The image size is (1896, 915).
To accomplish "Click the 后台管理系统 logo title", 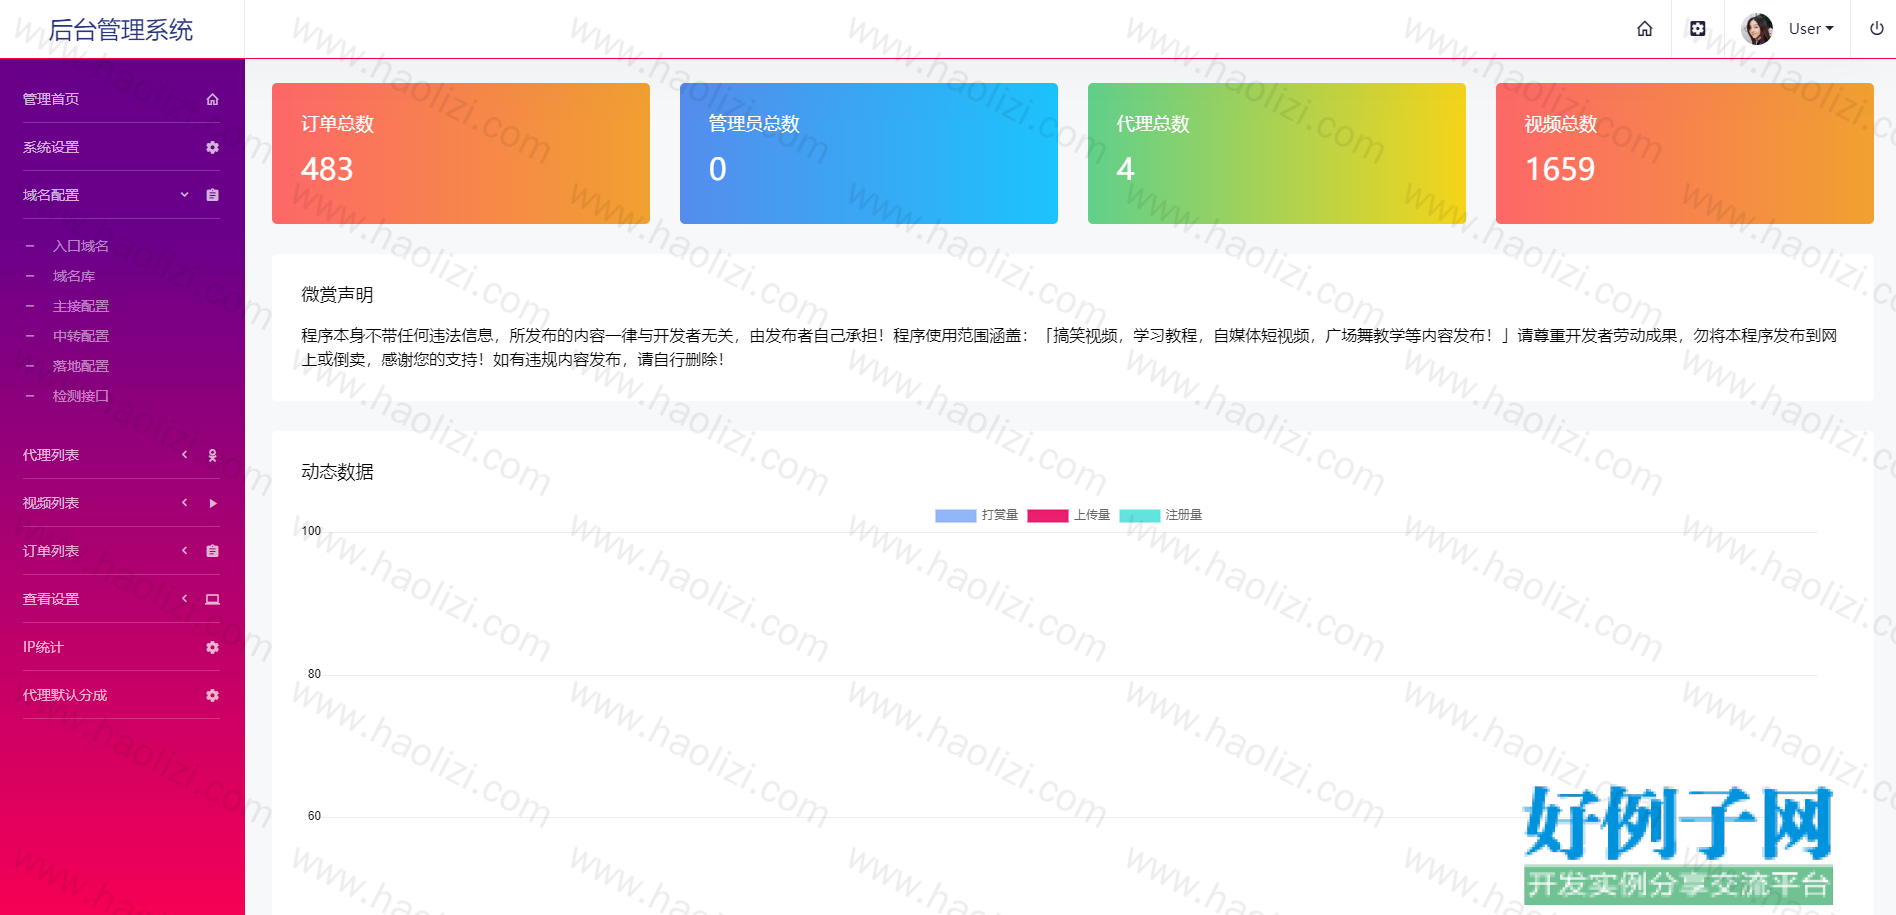I will [x=121, y=30].
